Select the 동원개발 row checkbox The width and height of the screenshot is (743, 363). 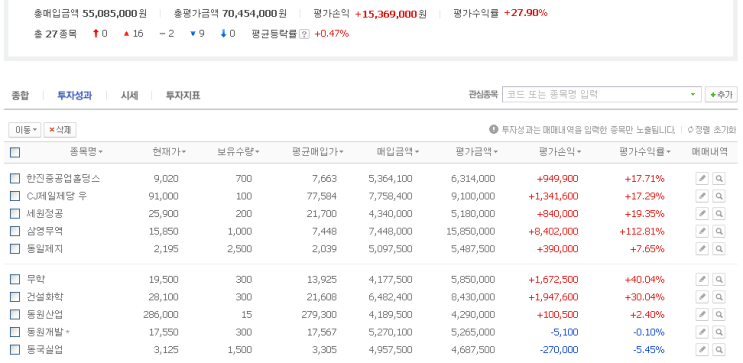[15, 332]
